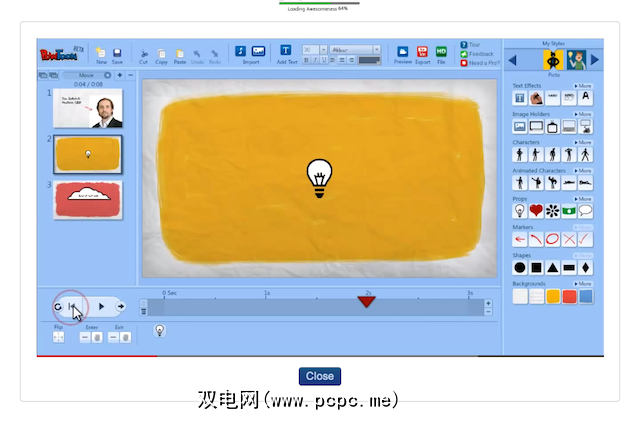Open the font name dropdown

pos(355,49)
